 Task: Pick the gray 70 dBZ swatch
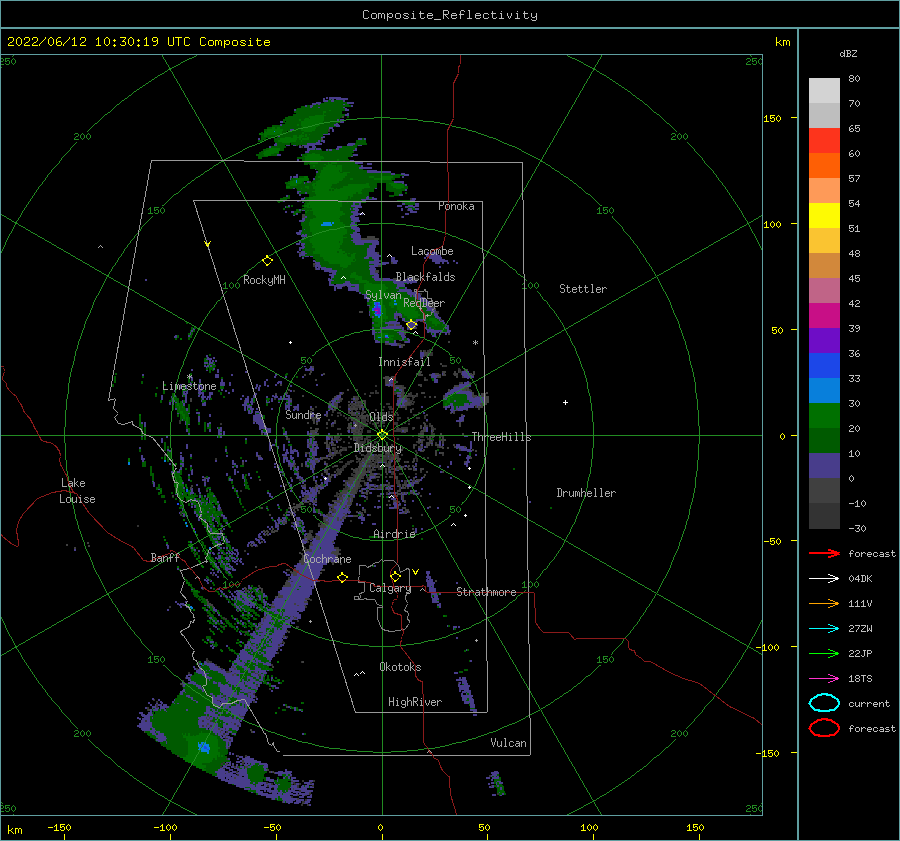824,115
